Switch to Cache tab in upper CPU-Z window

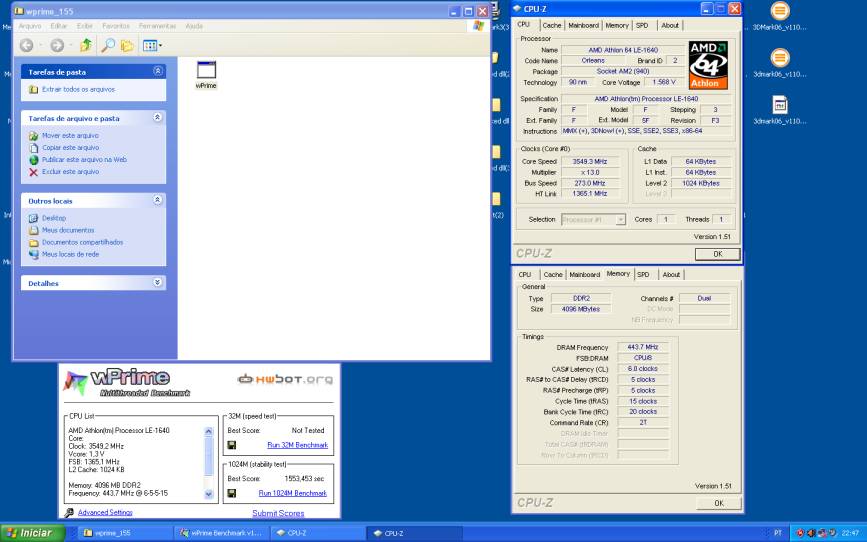coord(551,25)
